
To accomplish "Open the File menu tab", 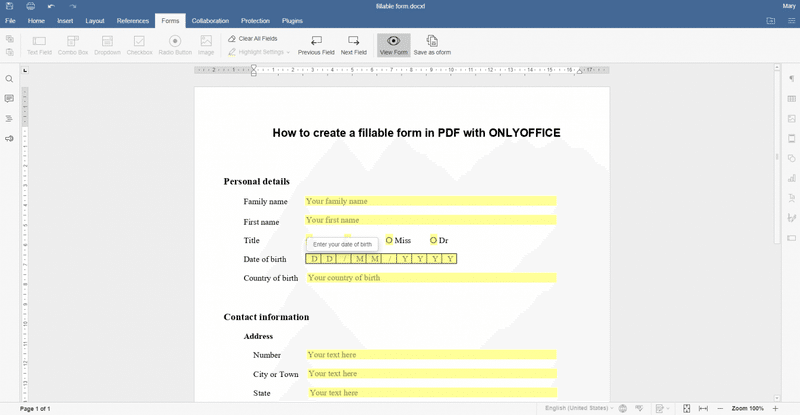I will click(x=10, y=21).
